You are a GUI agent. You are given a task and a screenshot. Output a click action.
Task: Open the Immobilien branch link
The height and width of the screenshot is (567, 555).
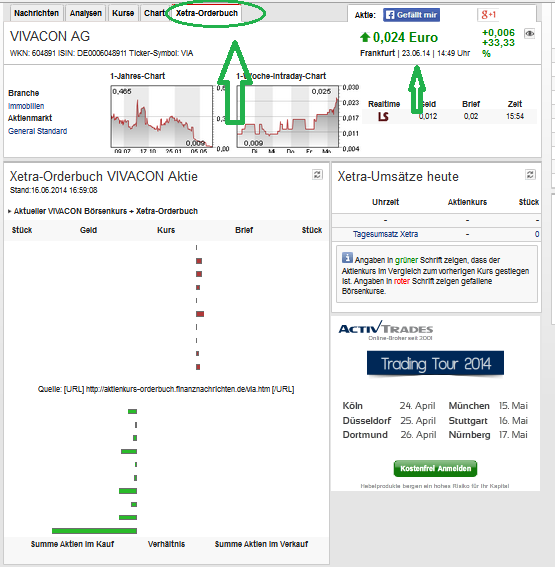(x=26, y=106)
